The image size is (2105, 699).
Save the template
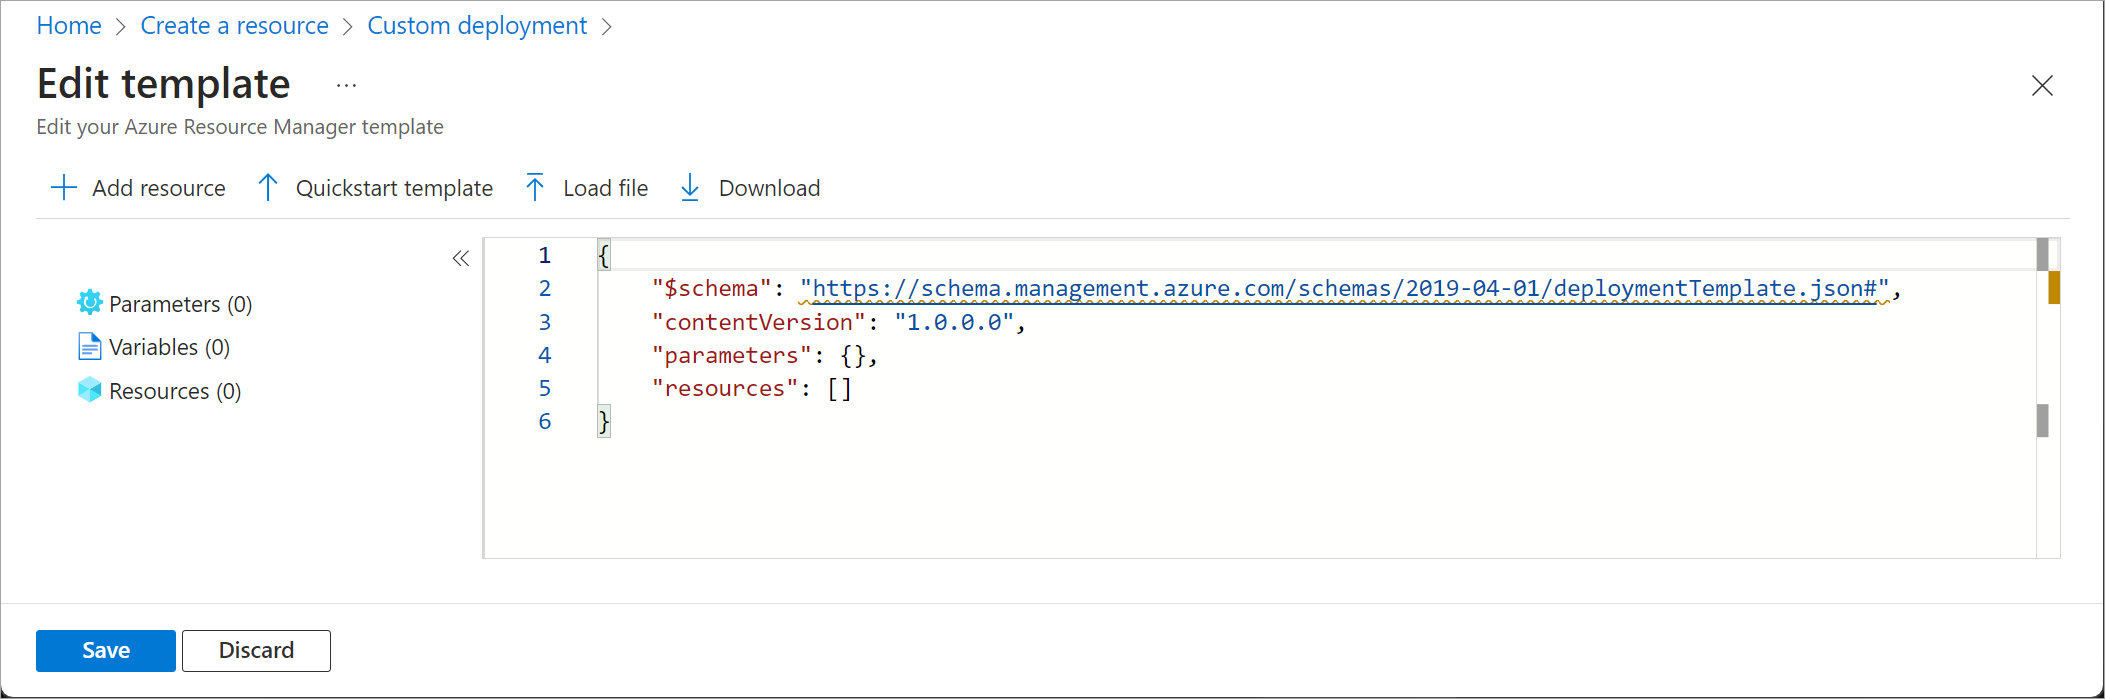[x=106, y=651]
